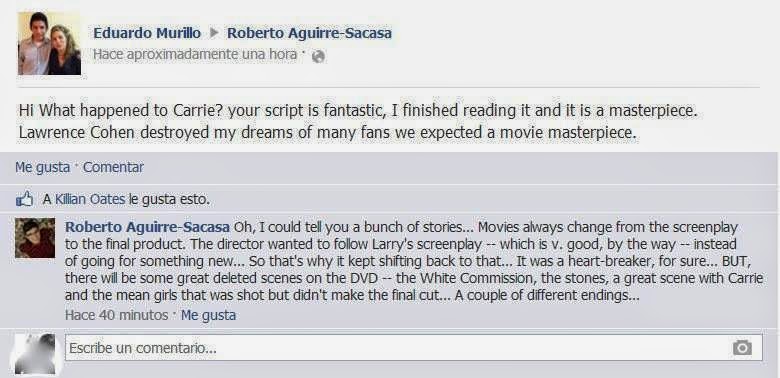Click the 'Hace 40 minutos' comment timestamp

(116, 315)
